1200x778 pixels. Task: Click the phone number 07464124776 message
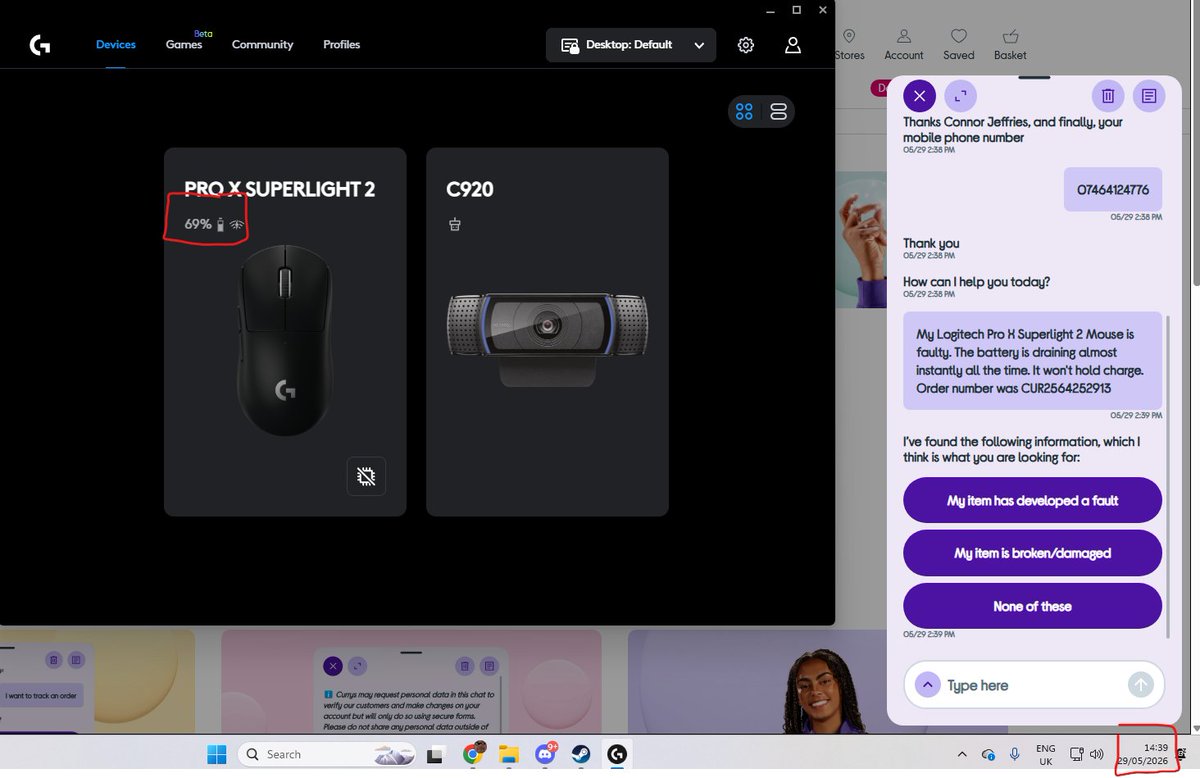pos(1113,189)
